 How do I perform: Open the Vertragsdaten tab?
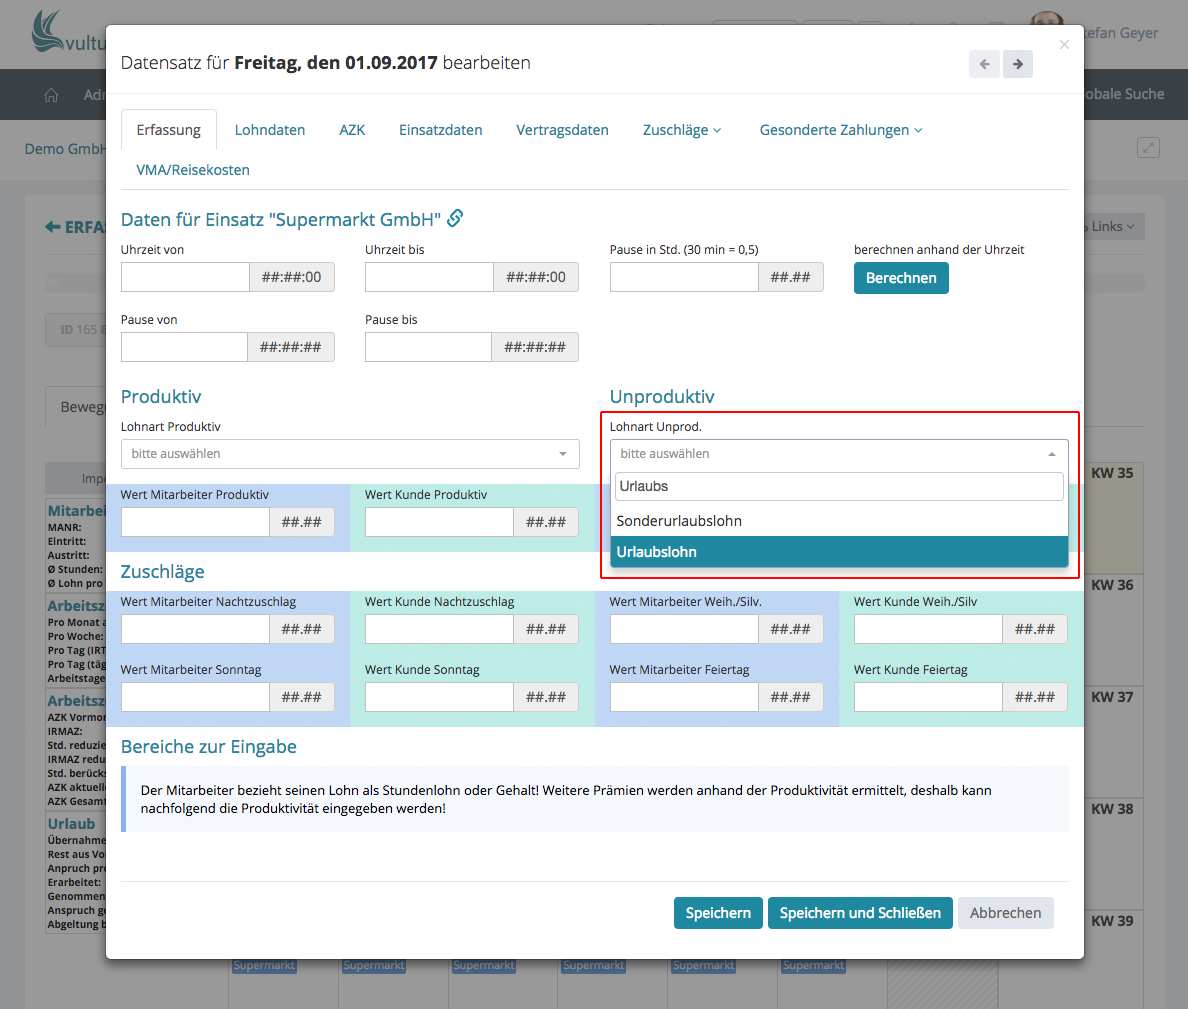562,130
